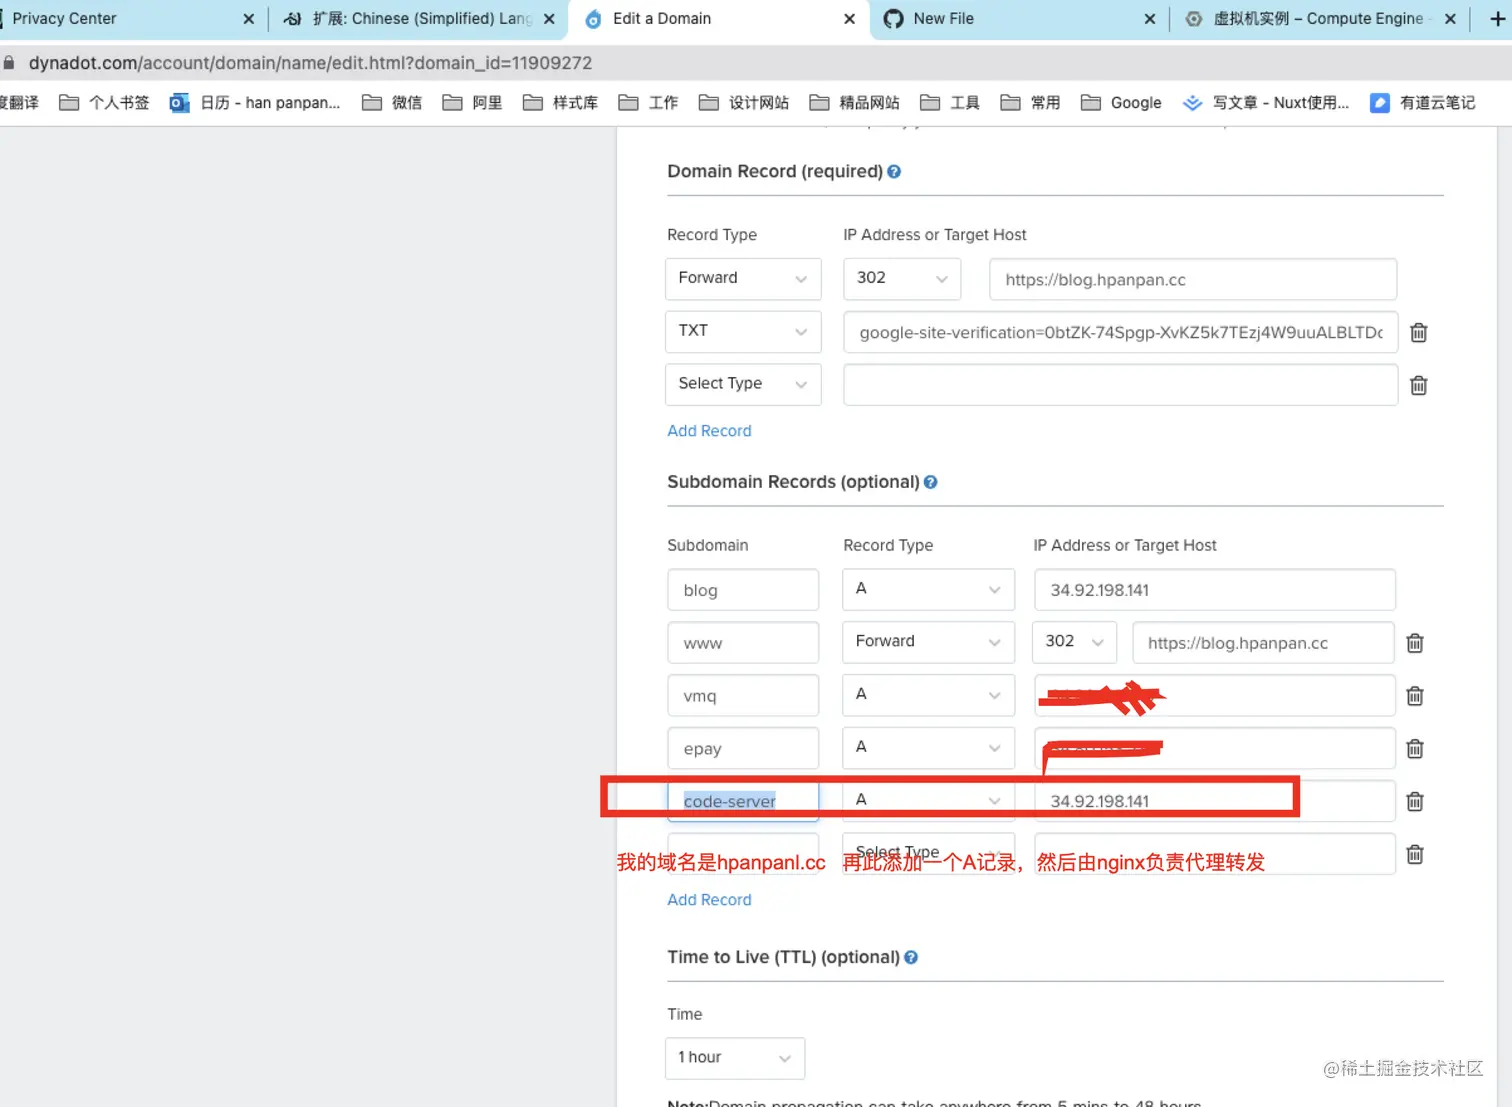Open the 常用 bookmark folder

coord(1031,103)
